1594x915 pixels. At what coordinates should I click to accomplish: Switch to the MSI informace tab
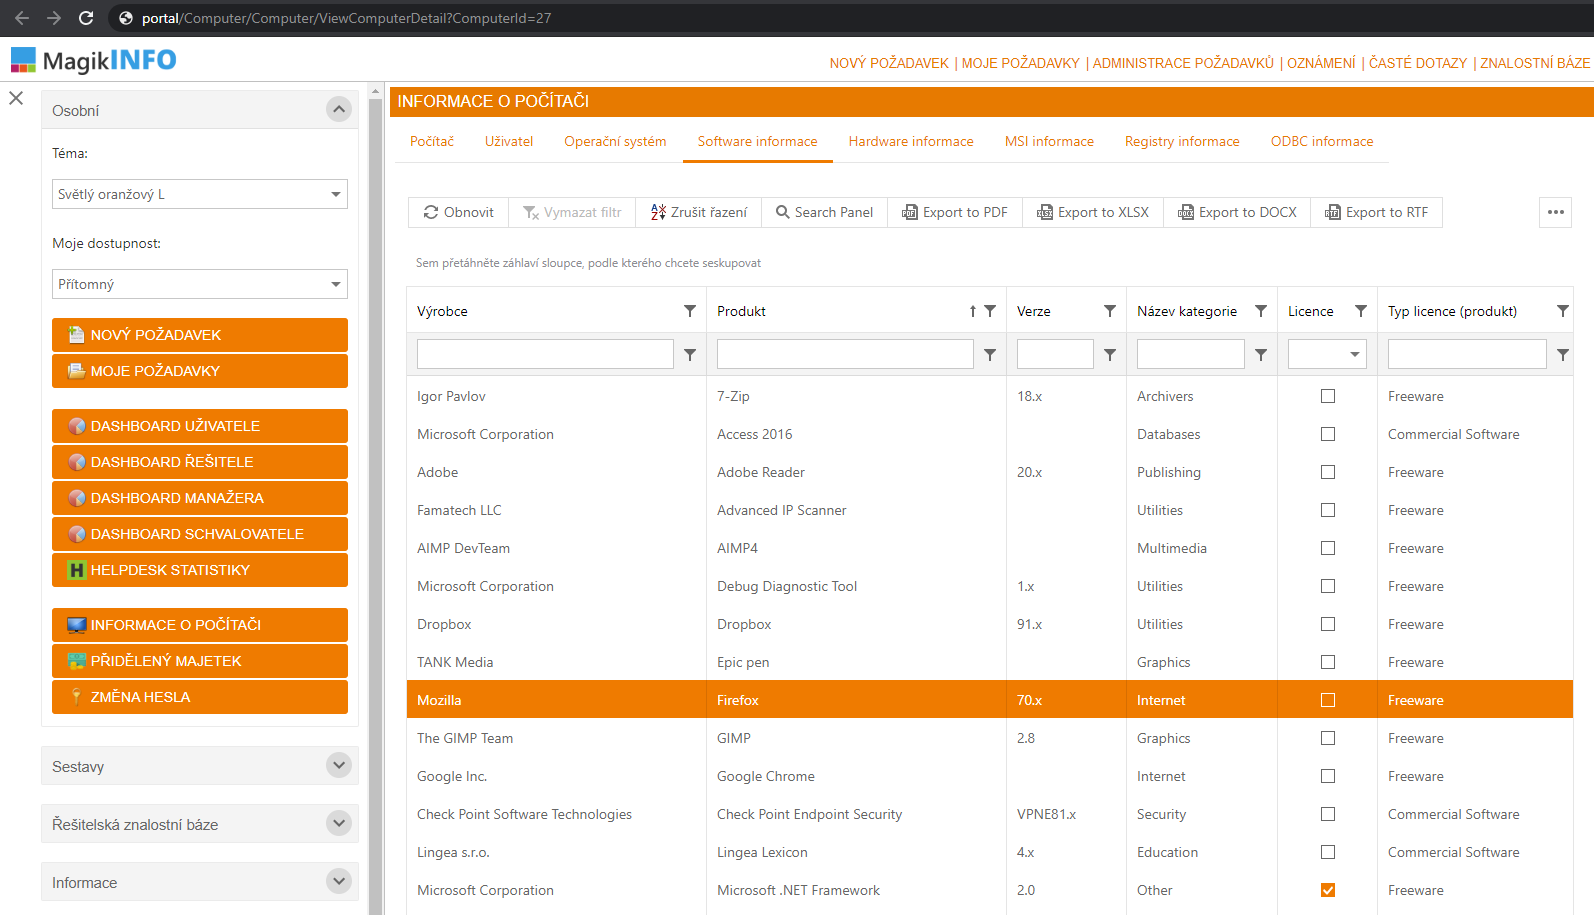pos(1049,141)
